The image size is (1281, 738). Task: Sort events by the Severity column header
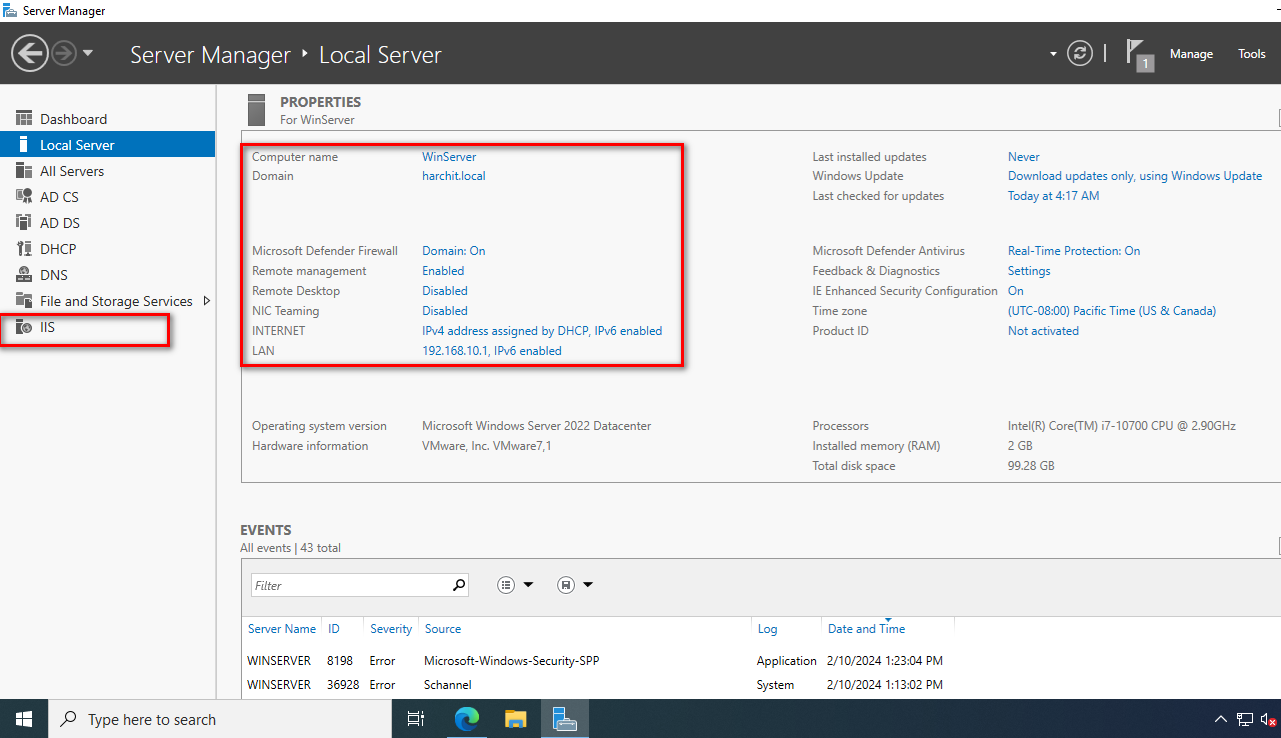(x=390, y=629)
